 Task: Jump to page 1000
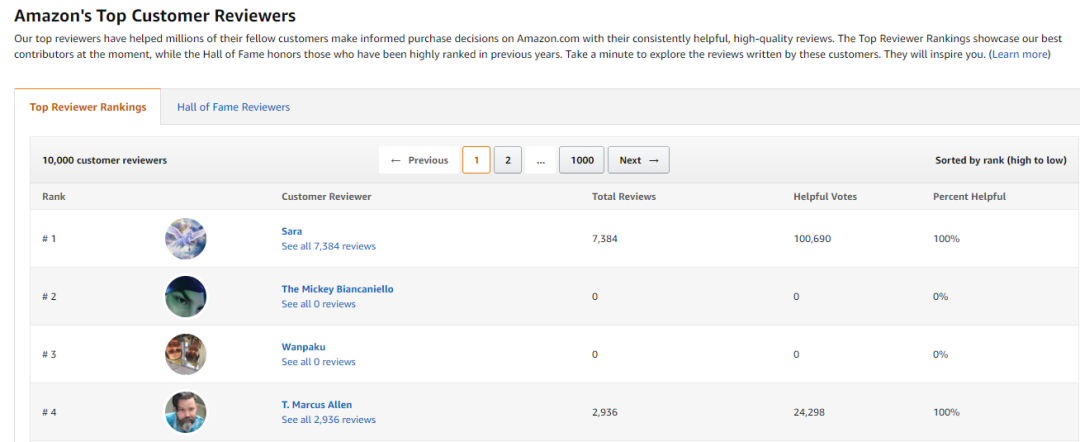pyautogui.click(x=581, y=160)
